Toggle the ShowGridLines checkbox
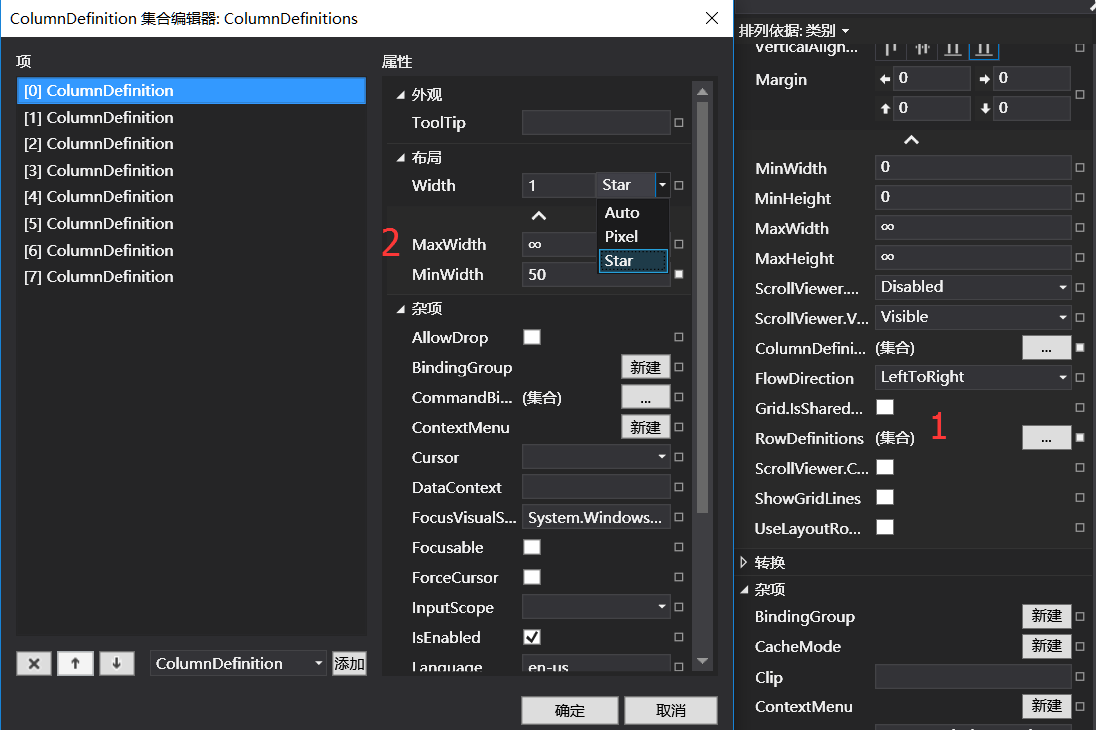This screenshot has height=730, width=1096. pos(884,497)
